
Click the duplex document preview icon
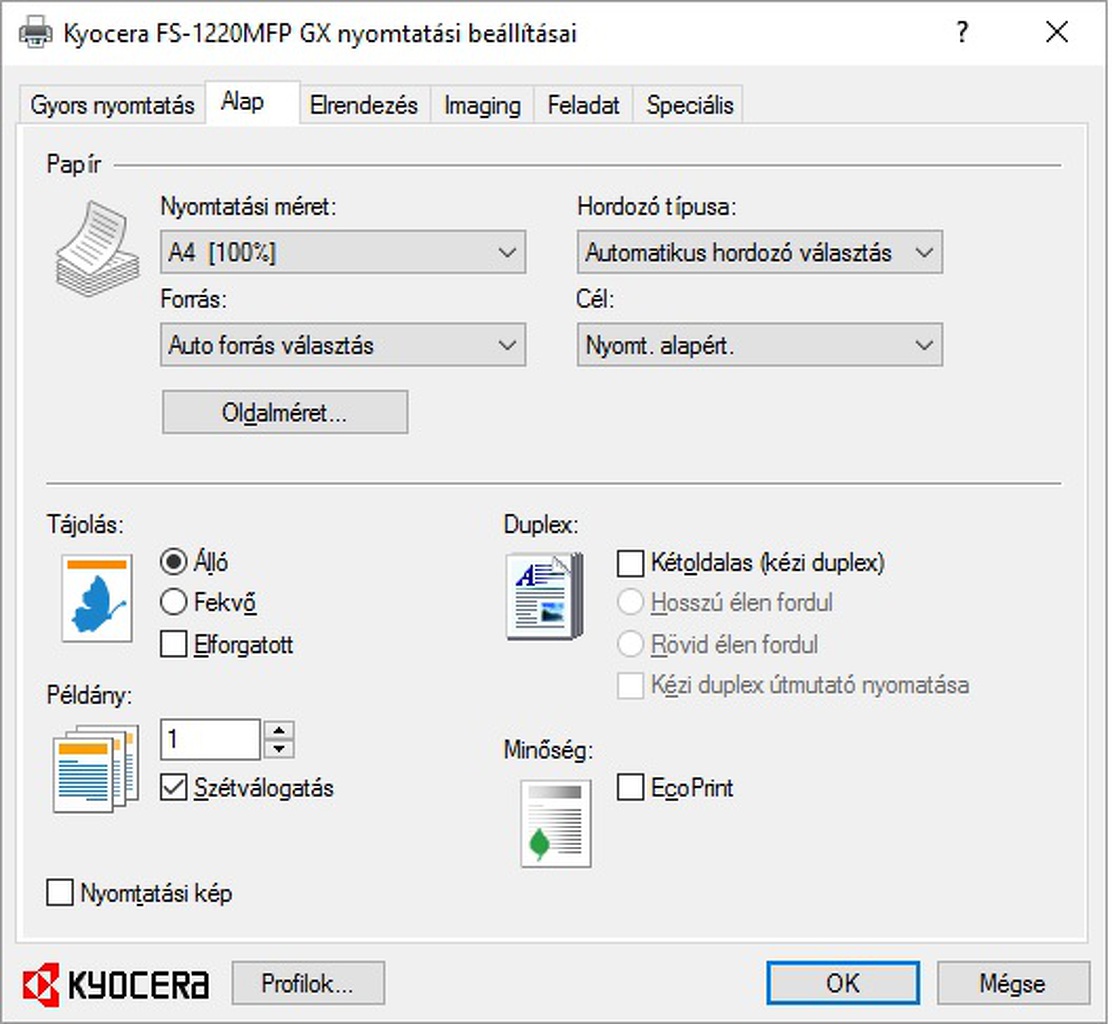point(543,598)
